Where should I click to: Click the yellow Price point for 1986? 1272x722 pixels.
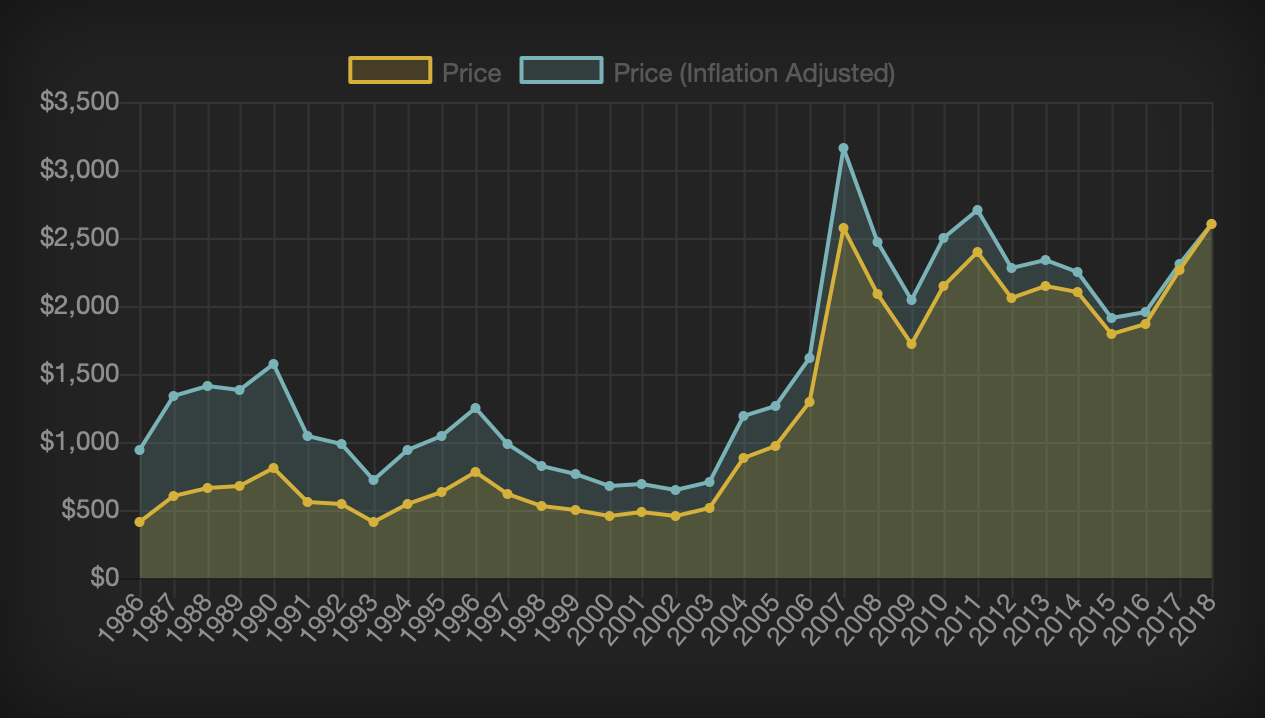pyautogui.click(x=140, y=522)
